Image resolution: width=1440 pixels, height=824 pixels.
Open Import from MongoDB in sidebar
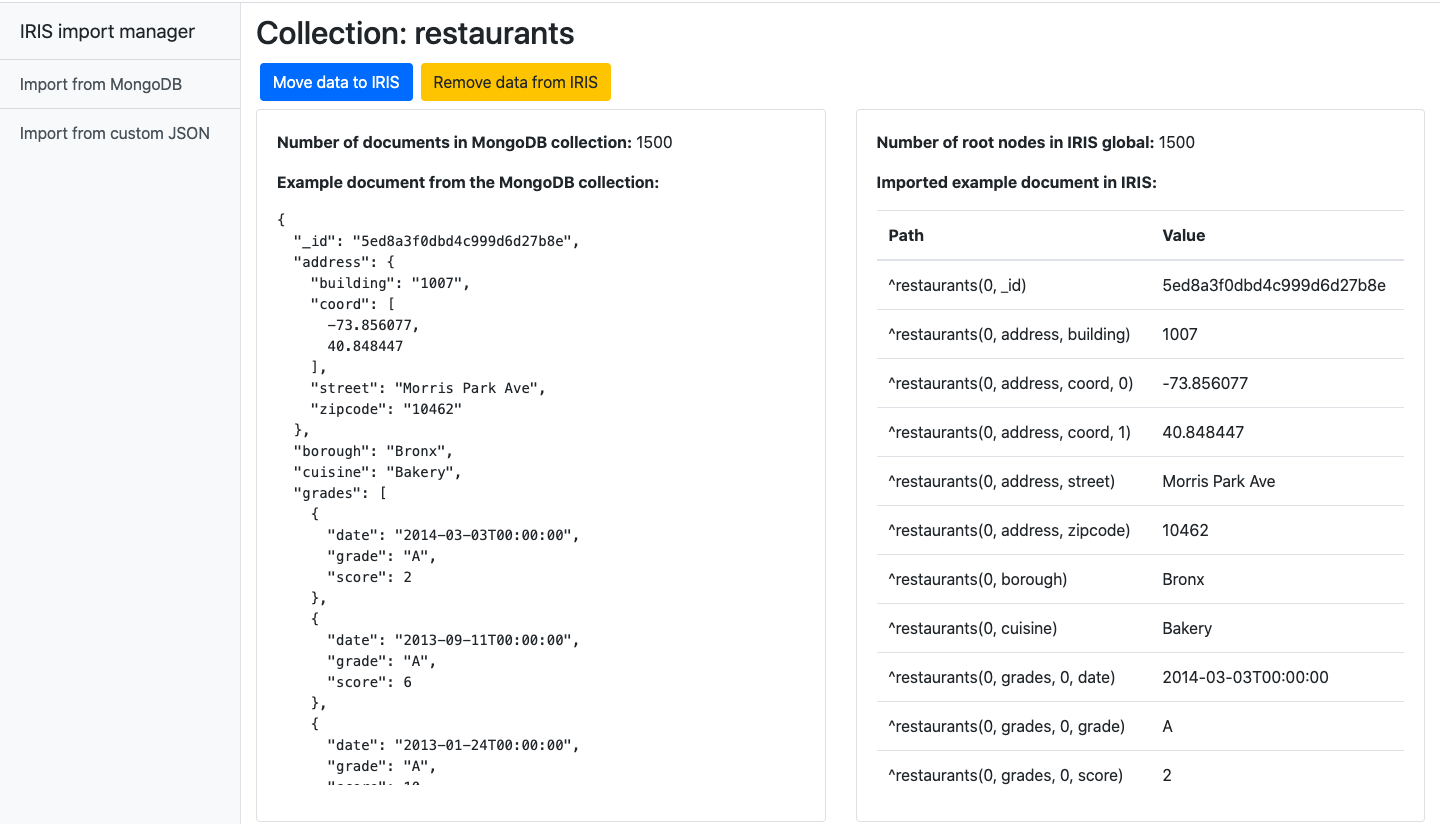(101, 84)
